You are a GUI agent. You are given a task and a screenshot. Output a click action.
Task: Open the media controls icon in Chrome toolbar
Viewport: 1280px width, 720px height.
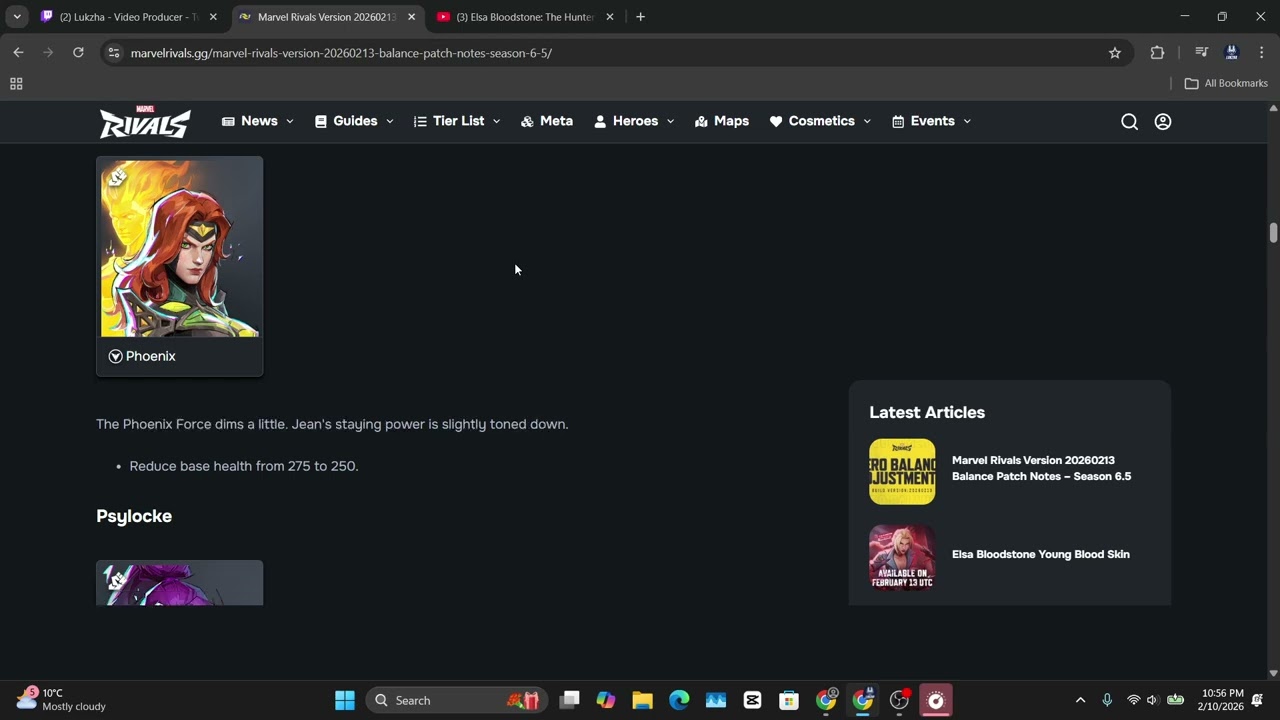pos(1201,53)
